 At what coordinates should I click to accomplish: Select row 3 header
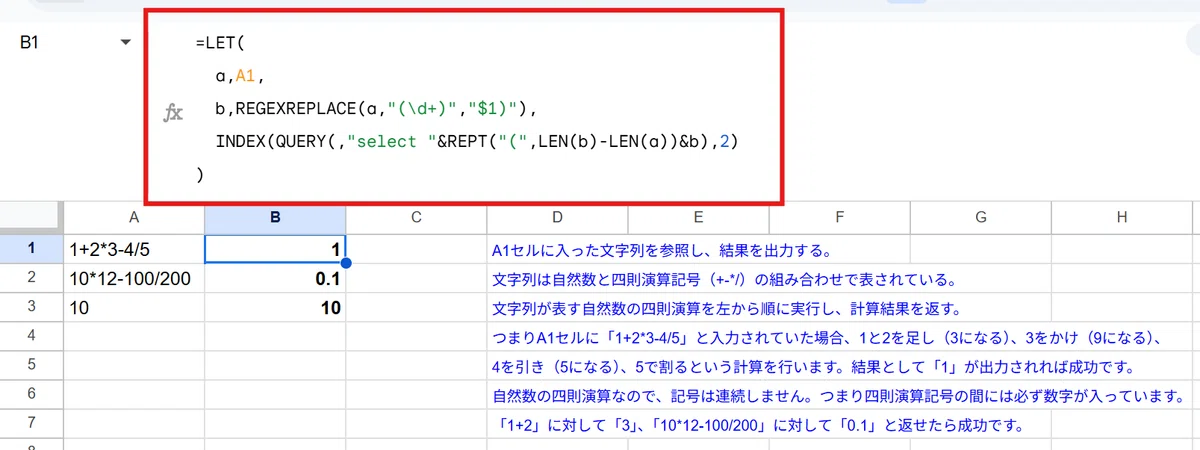click(31, 308)
